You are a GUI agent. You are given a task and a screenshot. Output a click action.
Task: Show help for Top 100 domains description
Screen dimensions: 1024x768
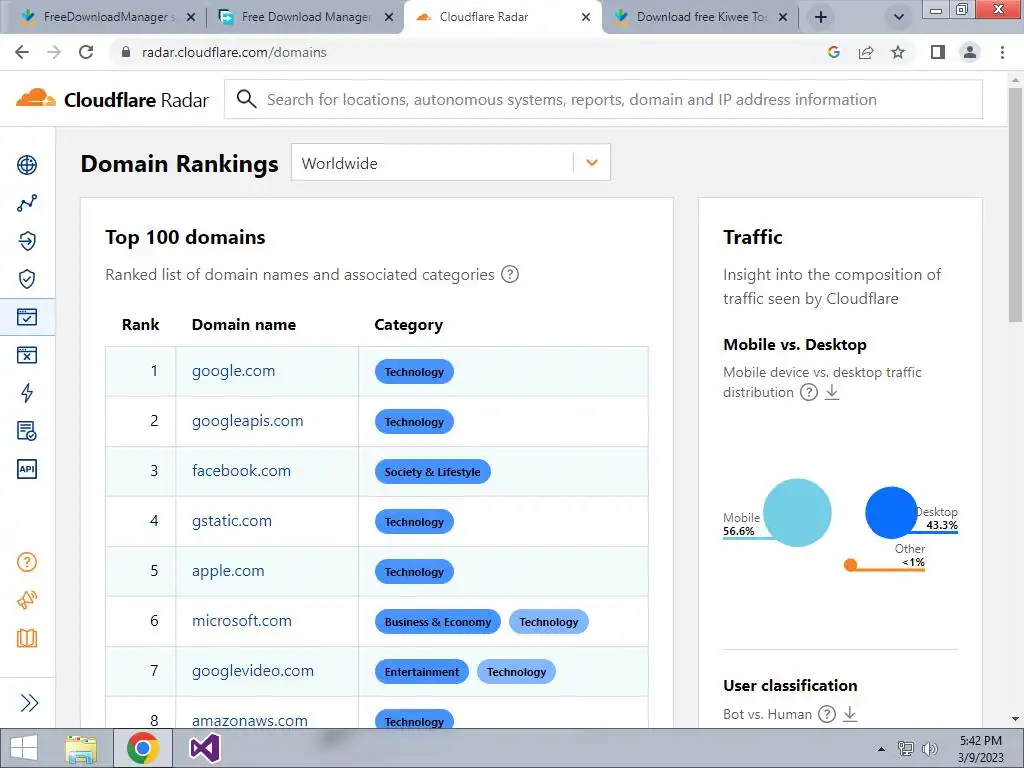pos(510,274)
